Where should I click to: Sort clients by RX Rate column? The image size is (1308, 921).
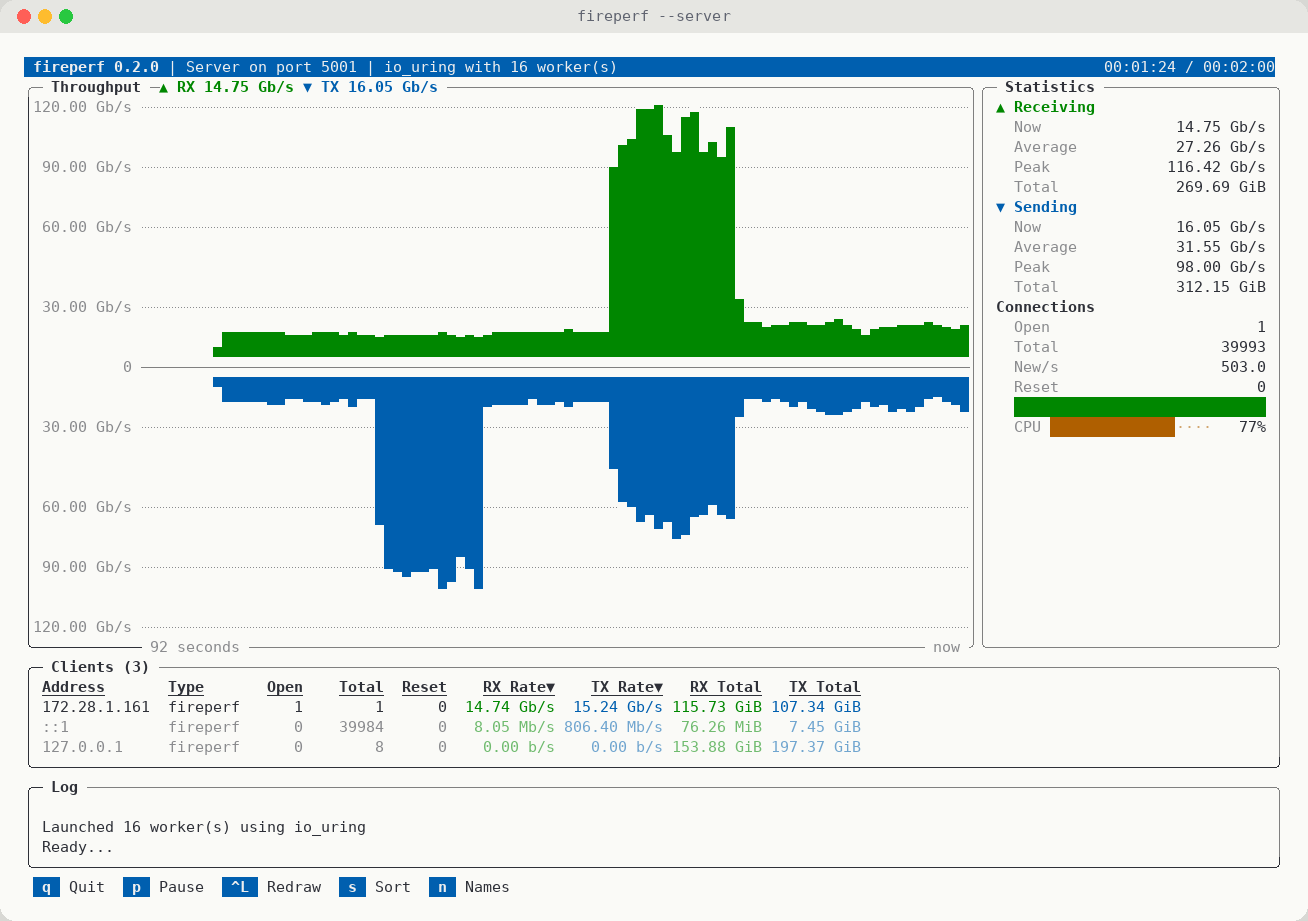519,687
